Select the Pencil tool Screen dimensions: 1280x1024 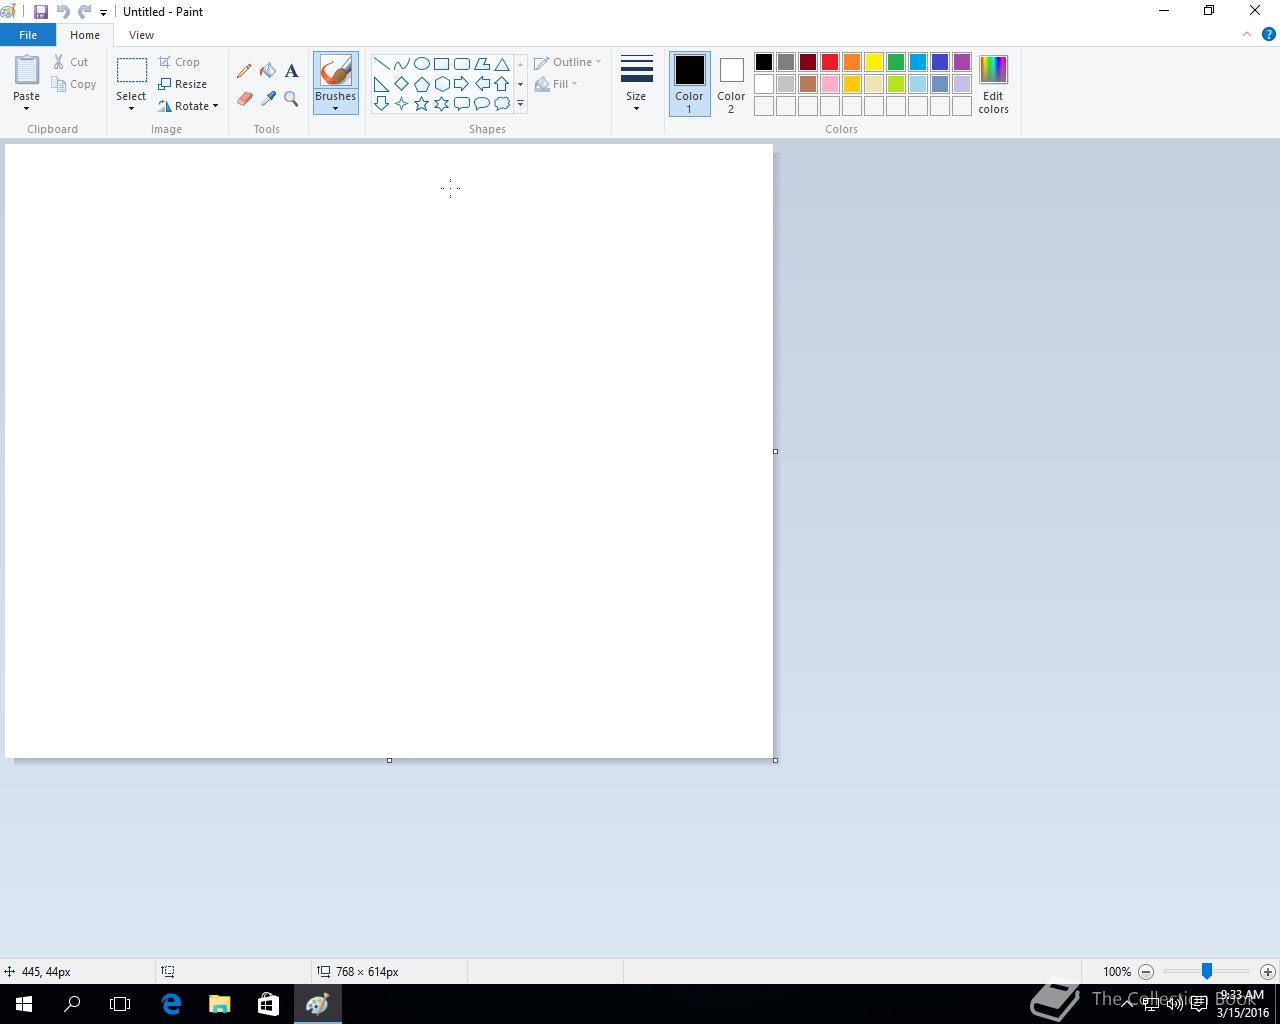click(x=244, y=71)
